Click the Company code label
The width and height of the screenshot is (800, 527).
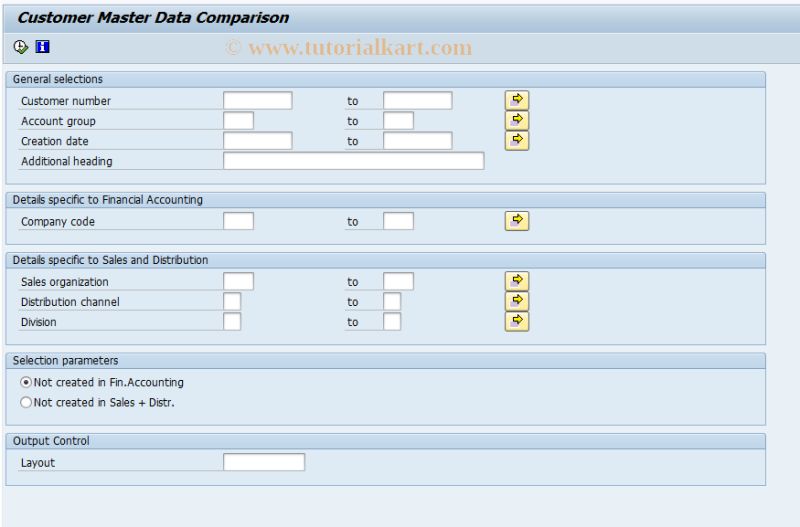point(58,222)
